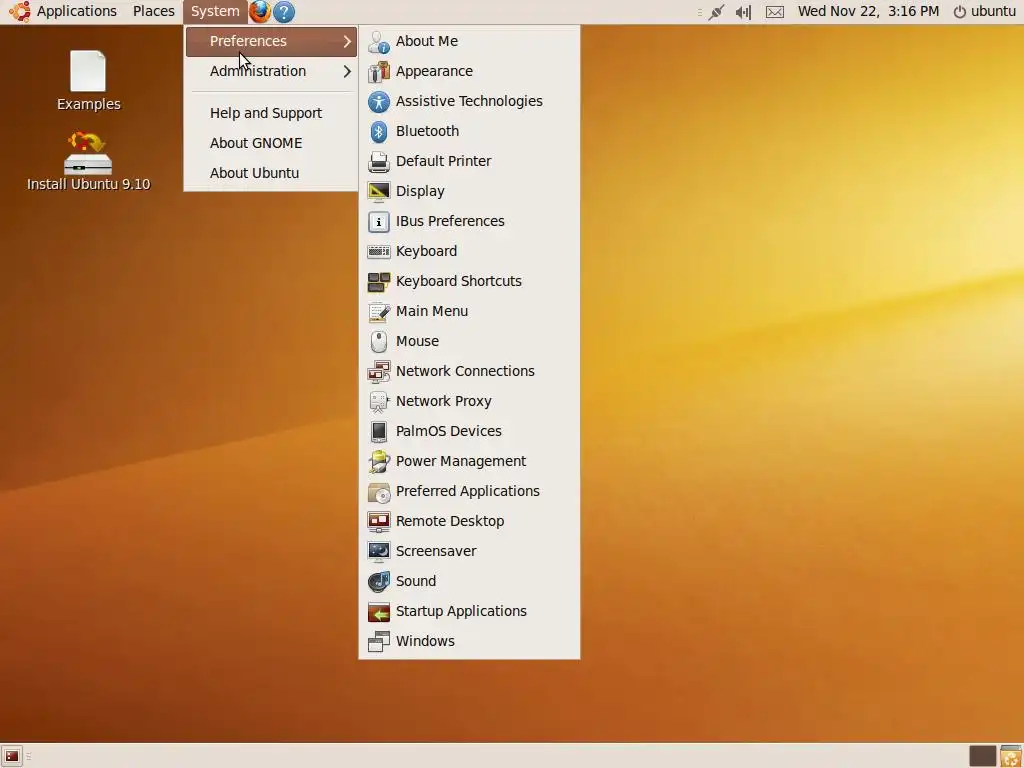Select the Install Ubuntu 9.10 desktop icon
1024x768 pixels.
(x=88, y=161)
